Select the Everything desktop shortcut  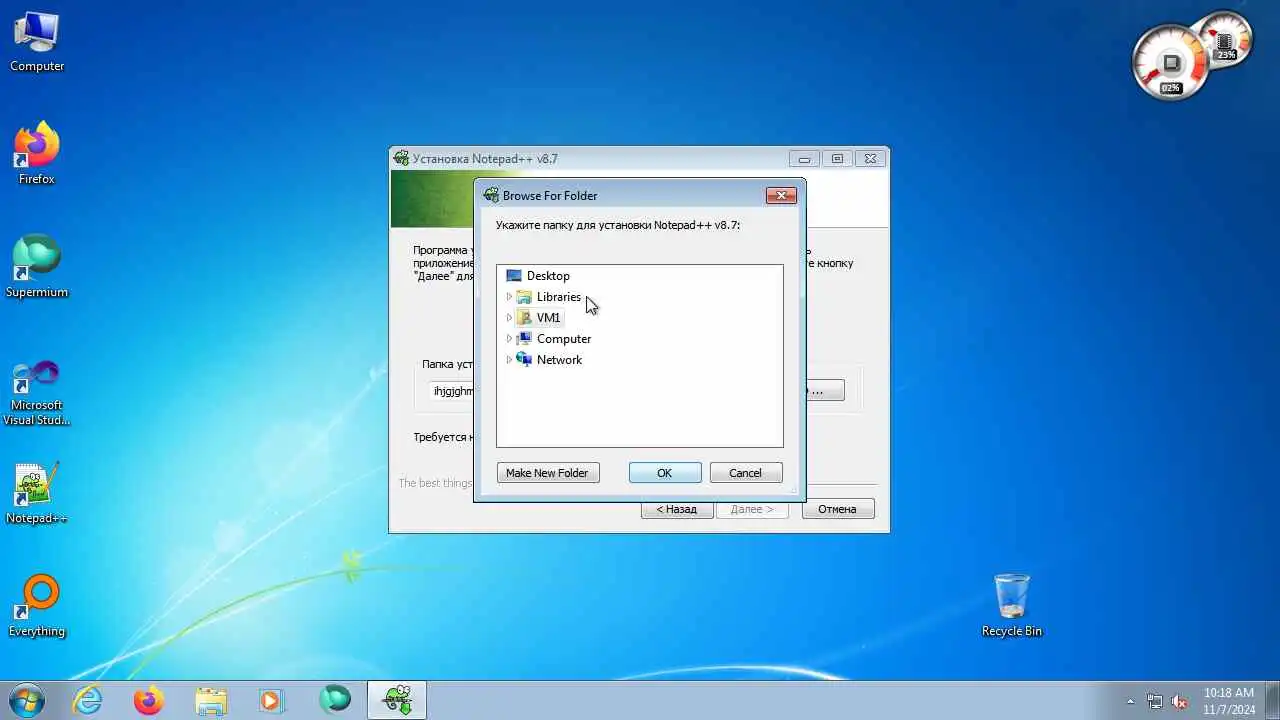[x=37, y=607]
